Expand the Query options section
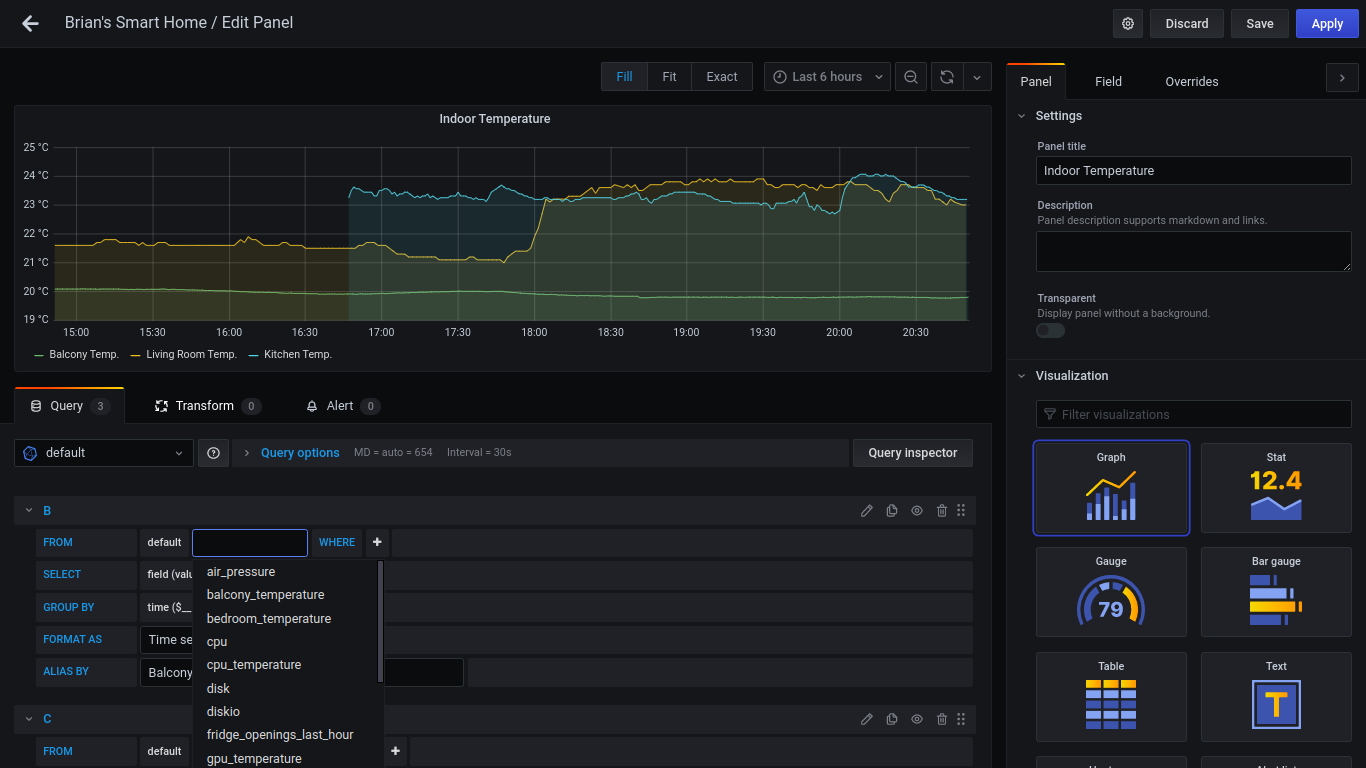 click(299, 453)
